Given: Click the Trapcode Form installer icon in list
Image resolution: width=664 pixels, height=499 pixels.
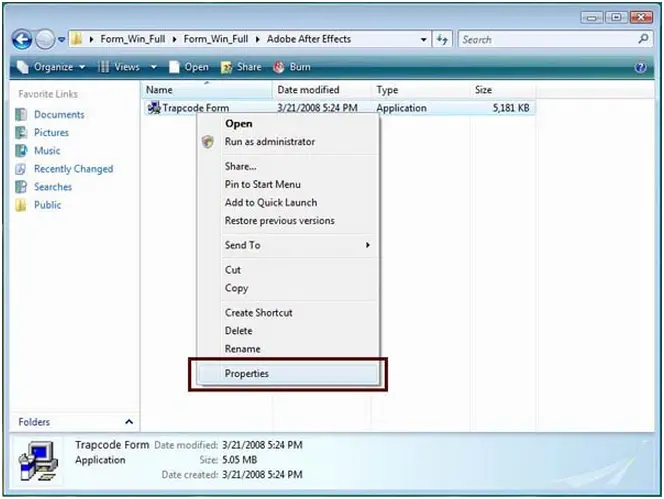Looking at the screenshot, I should (x=153, y=108).
